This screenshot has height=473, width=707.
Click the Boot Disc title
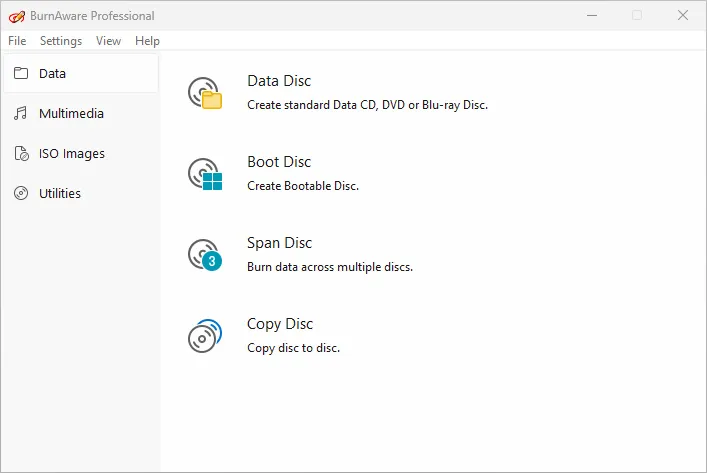click(279, 162)
